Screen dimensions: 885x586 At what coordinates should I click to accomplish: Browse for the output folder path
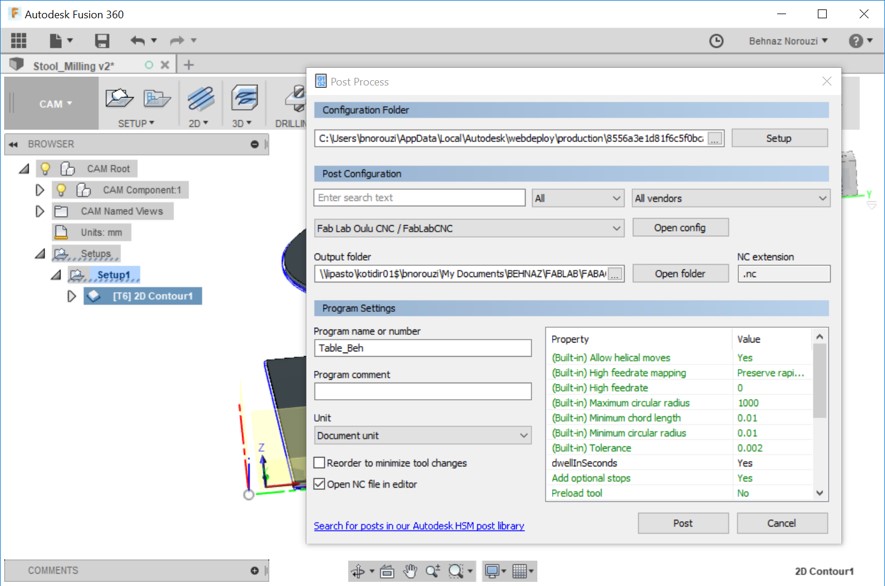click(x=615, y=274)
